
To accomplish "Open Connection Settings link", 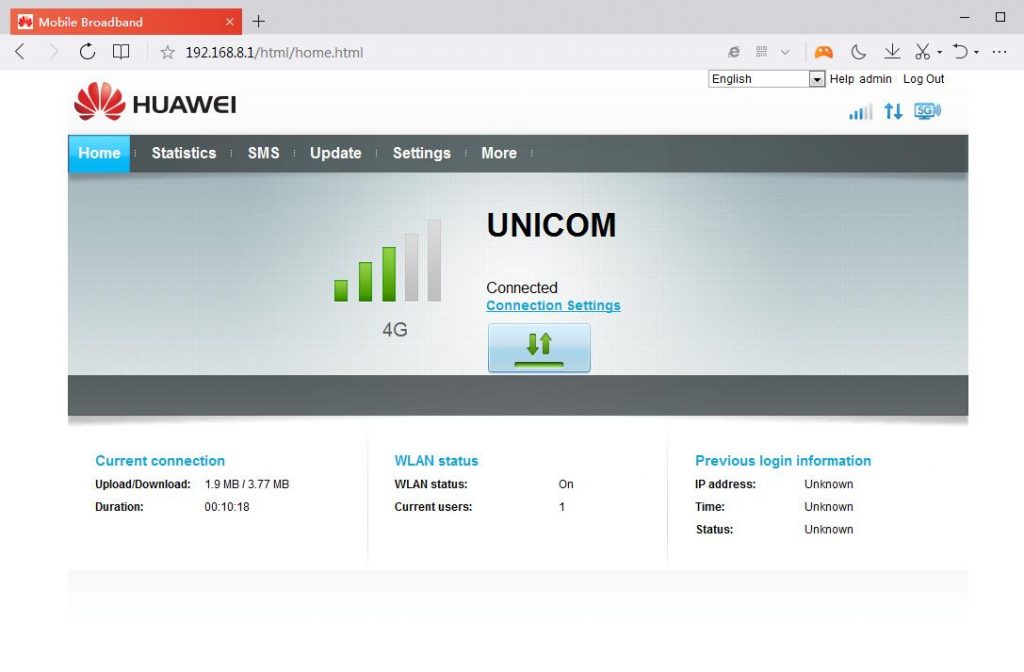I will (x=553, y=305).
